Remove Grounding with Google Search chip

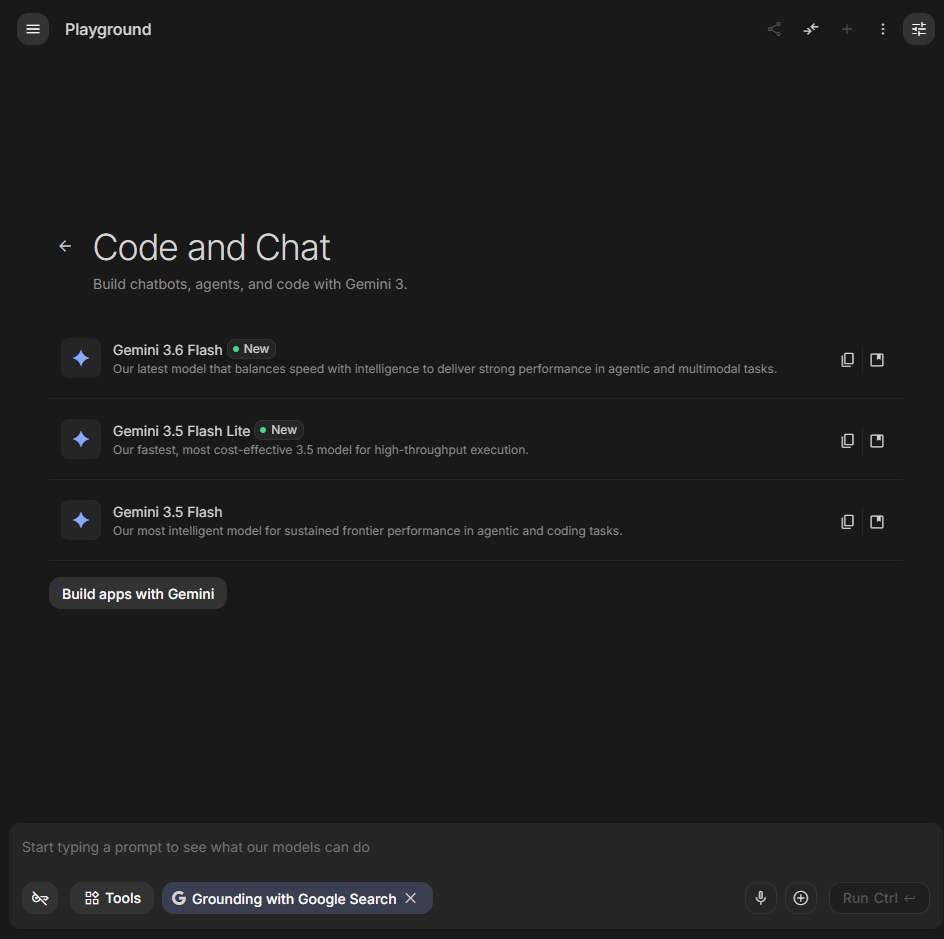tap(411, 898)
